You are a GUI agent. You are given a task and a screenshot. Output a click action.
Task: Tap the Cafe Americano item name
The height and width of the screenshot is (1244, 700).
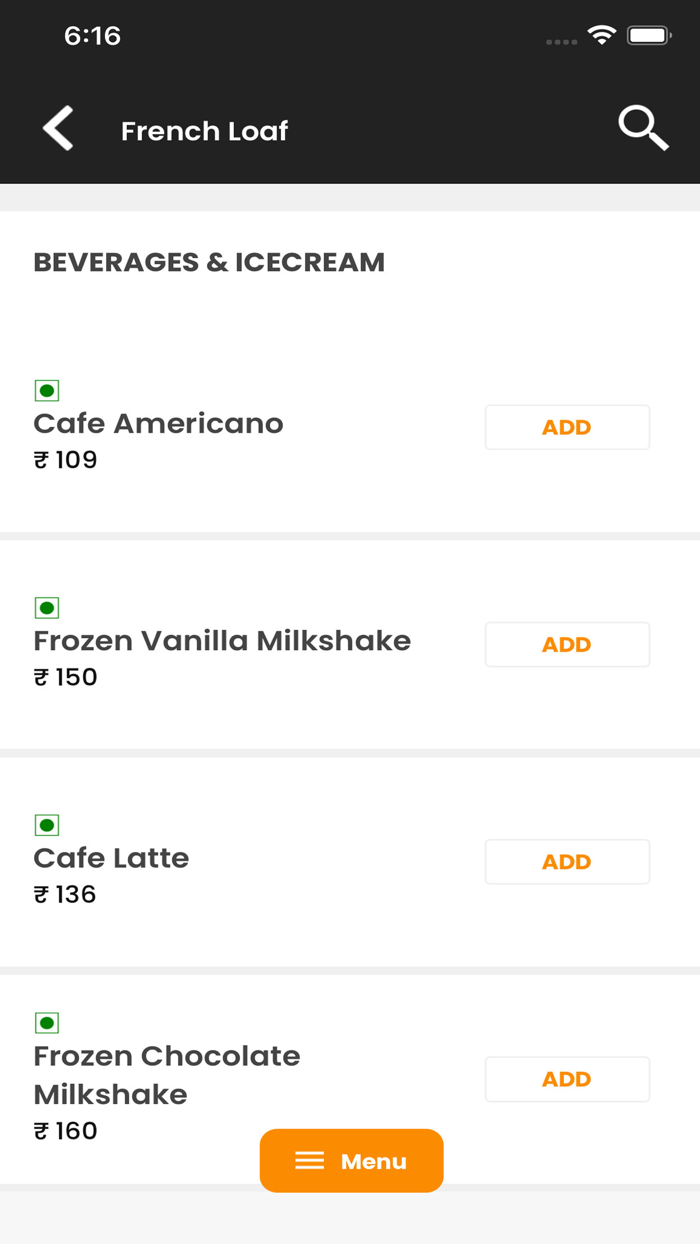(158, 423)
